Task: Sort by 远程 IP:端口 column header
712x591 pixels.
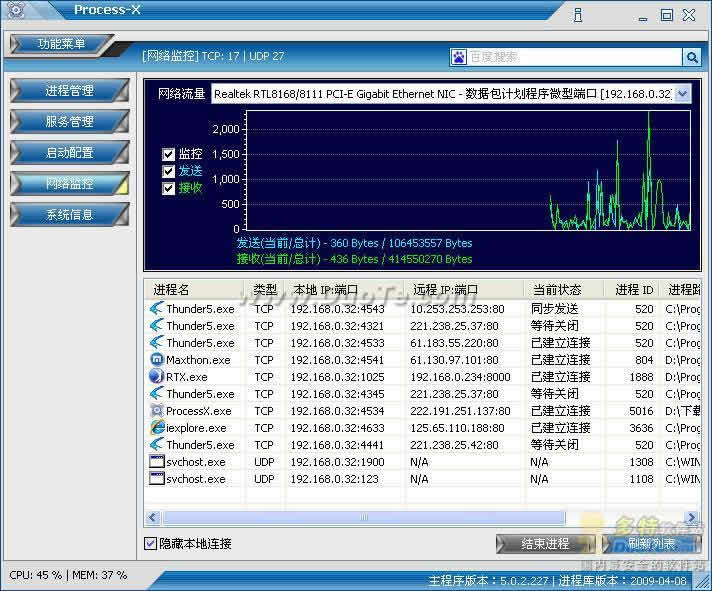Action: [x=464, y=290]
